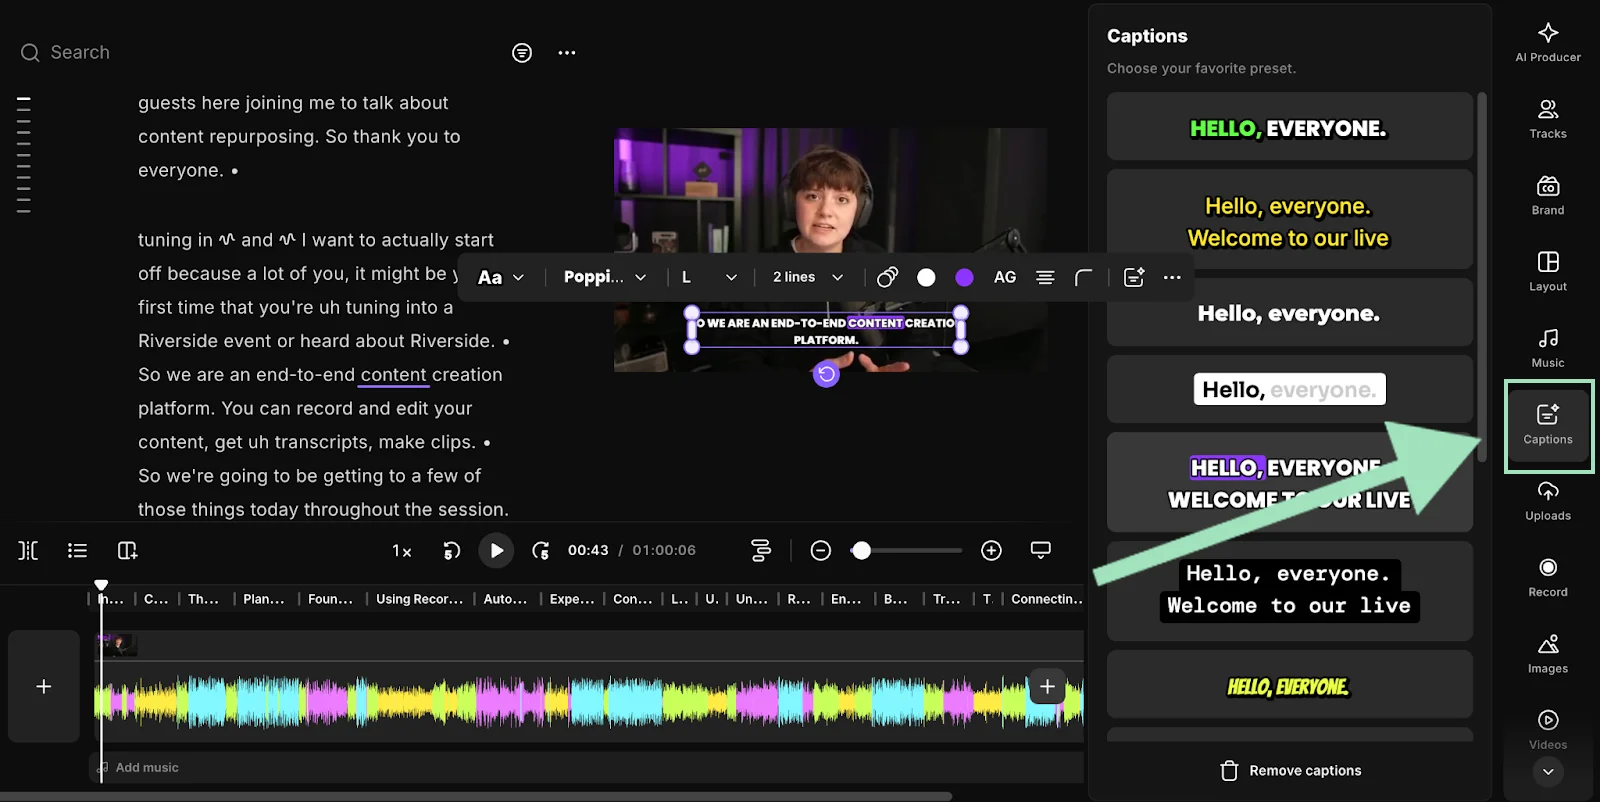
Task: Select the Plan... chapter marker
Action: pyautogui.click(x=264, y=599)
